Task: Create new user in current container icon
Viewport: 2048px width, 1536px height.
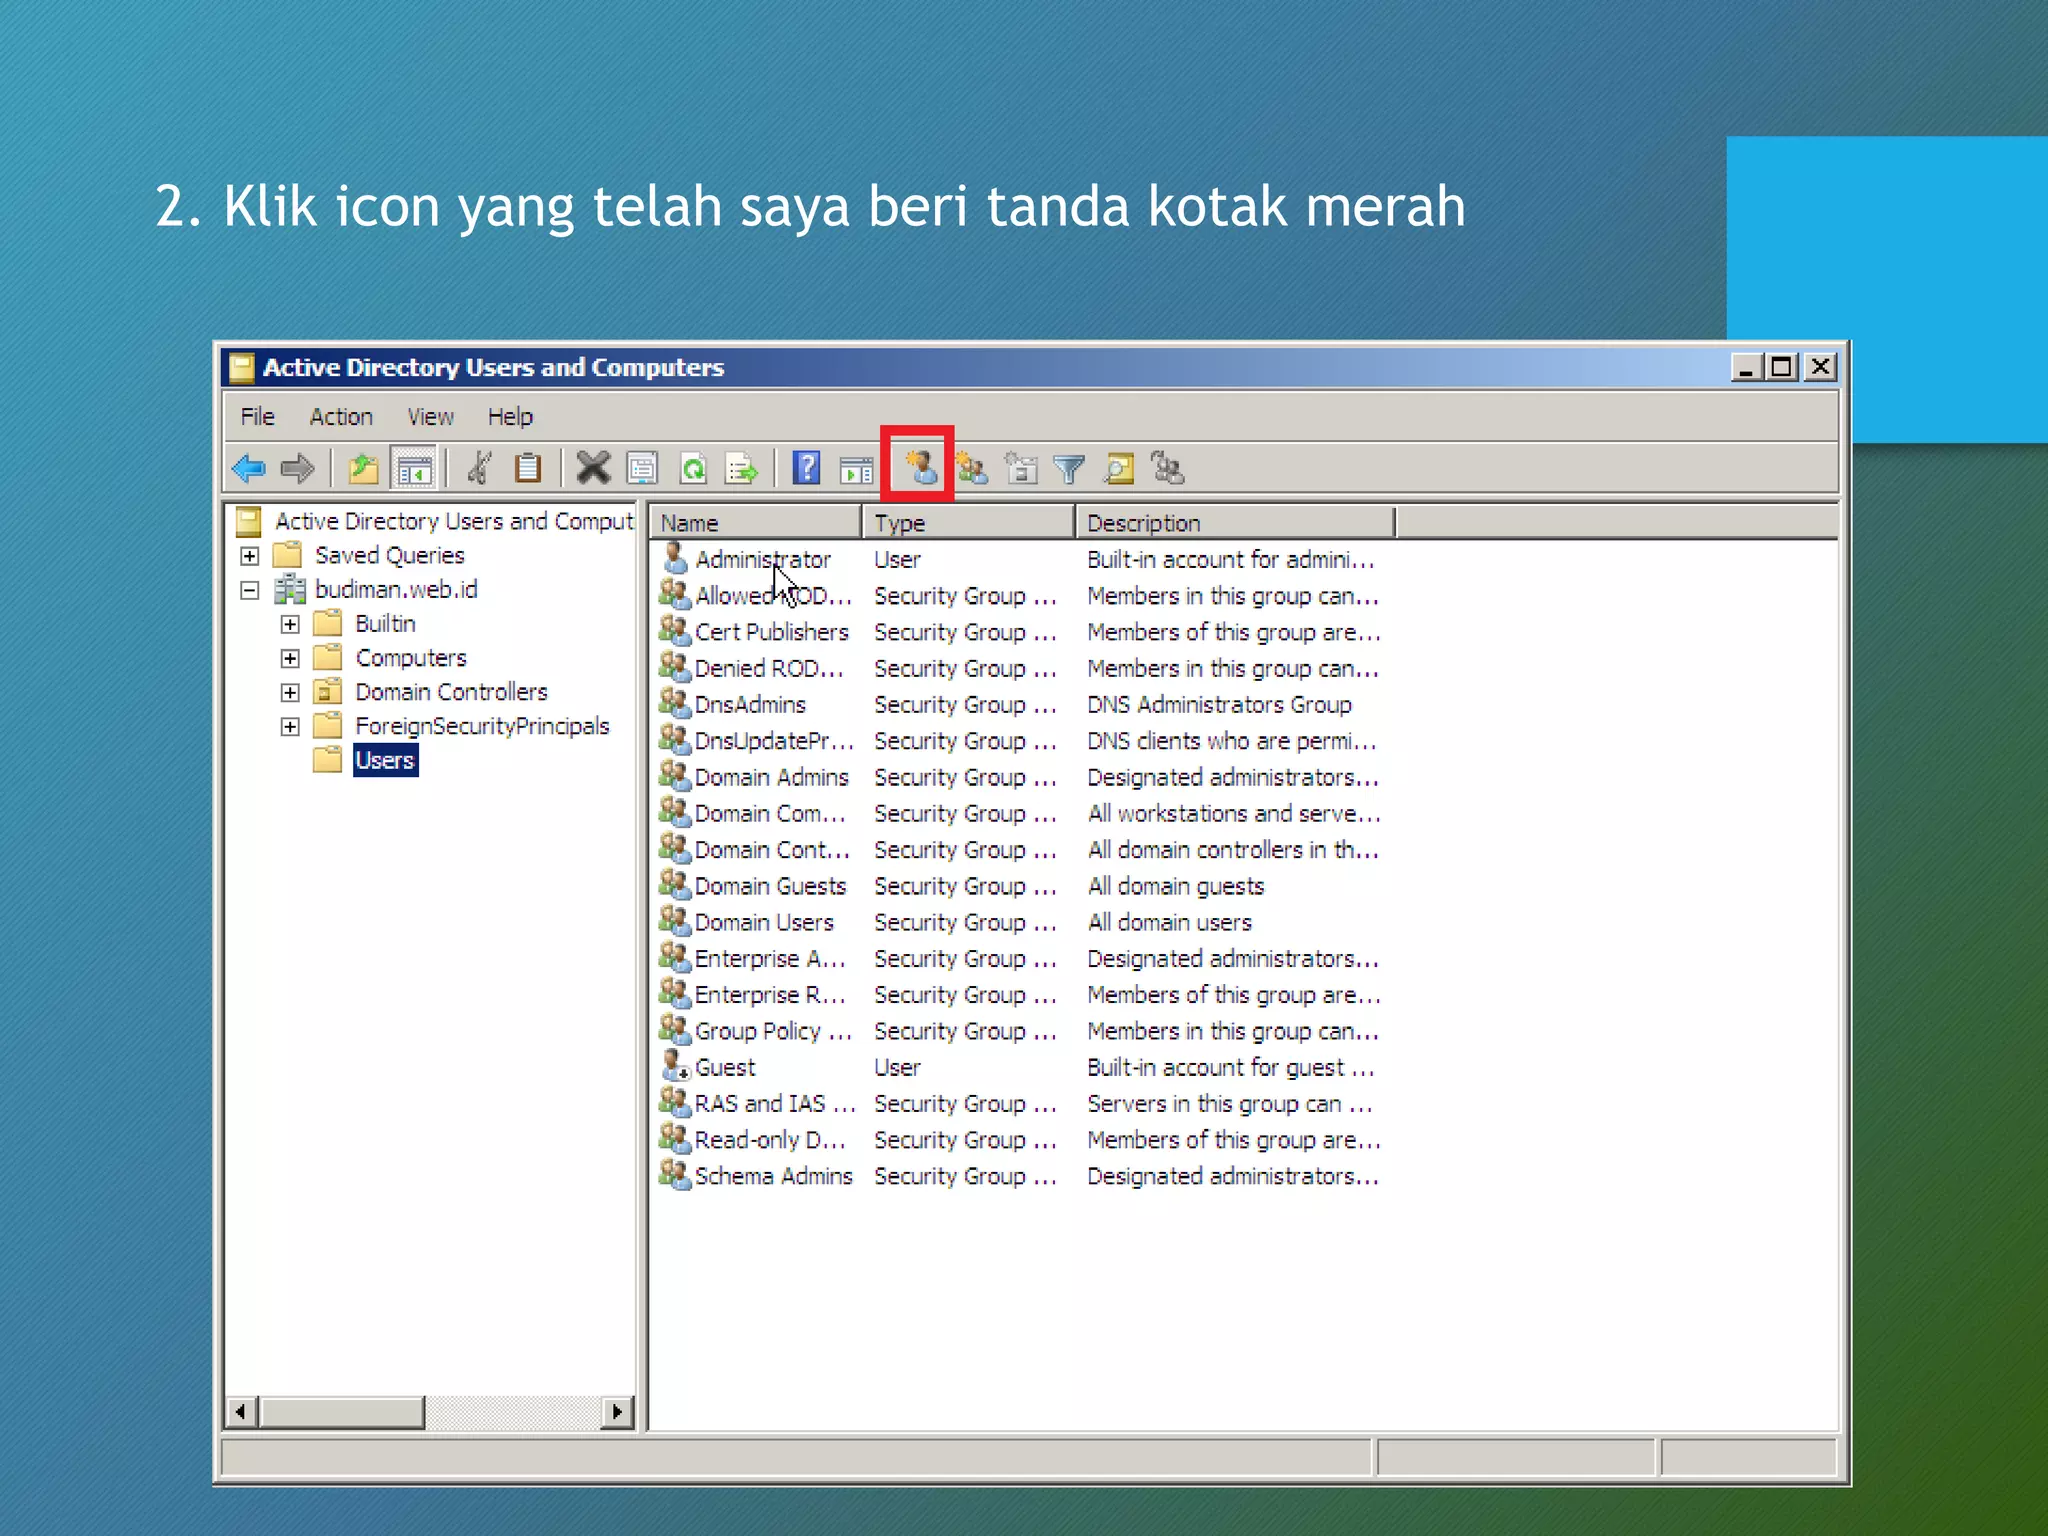Action: click(920, 467)
